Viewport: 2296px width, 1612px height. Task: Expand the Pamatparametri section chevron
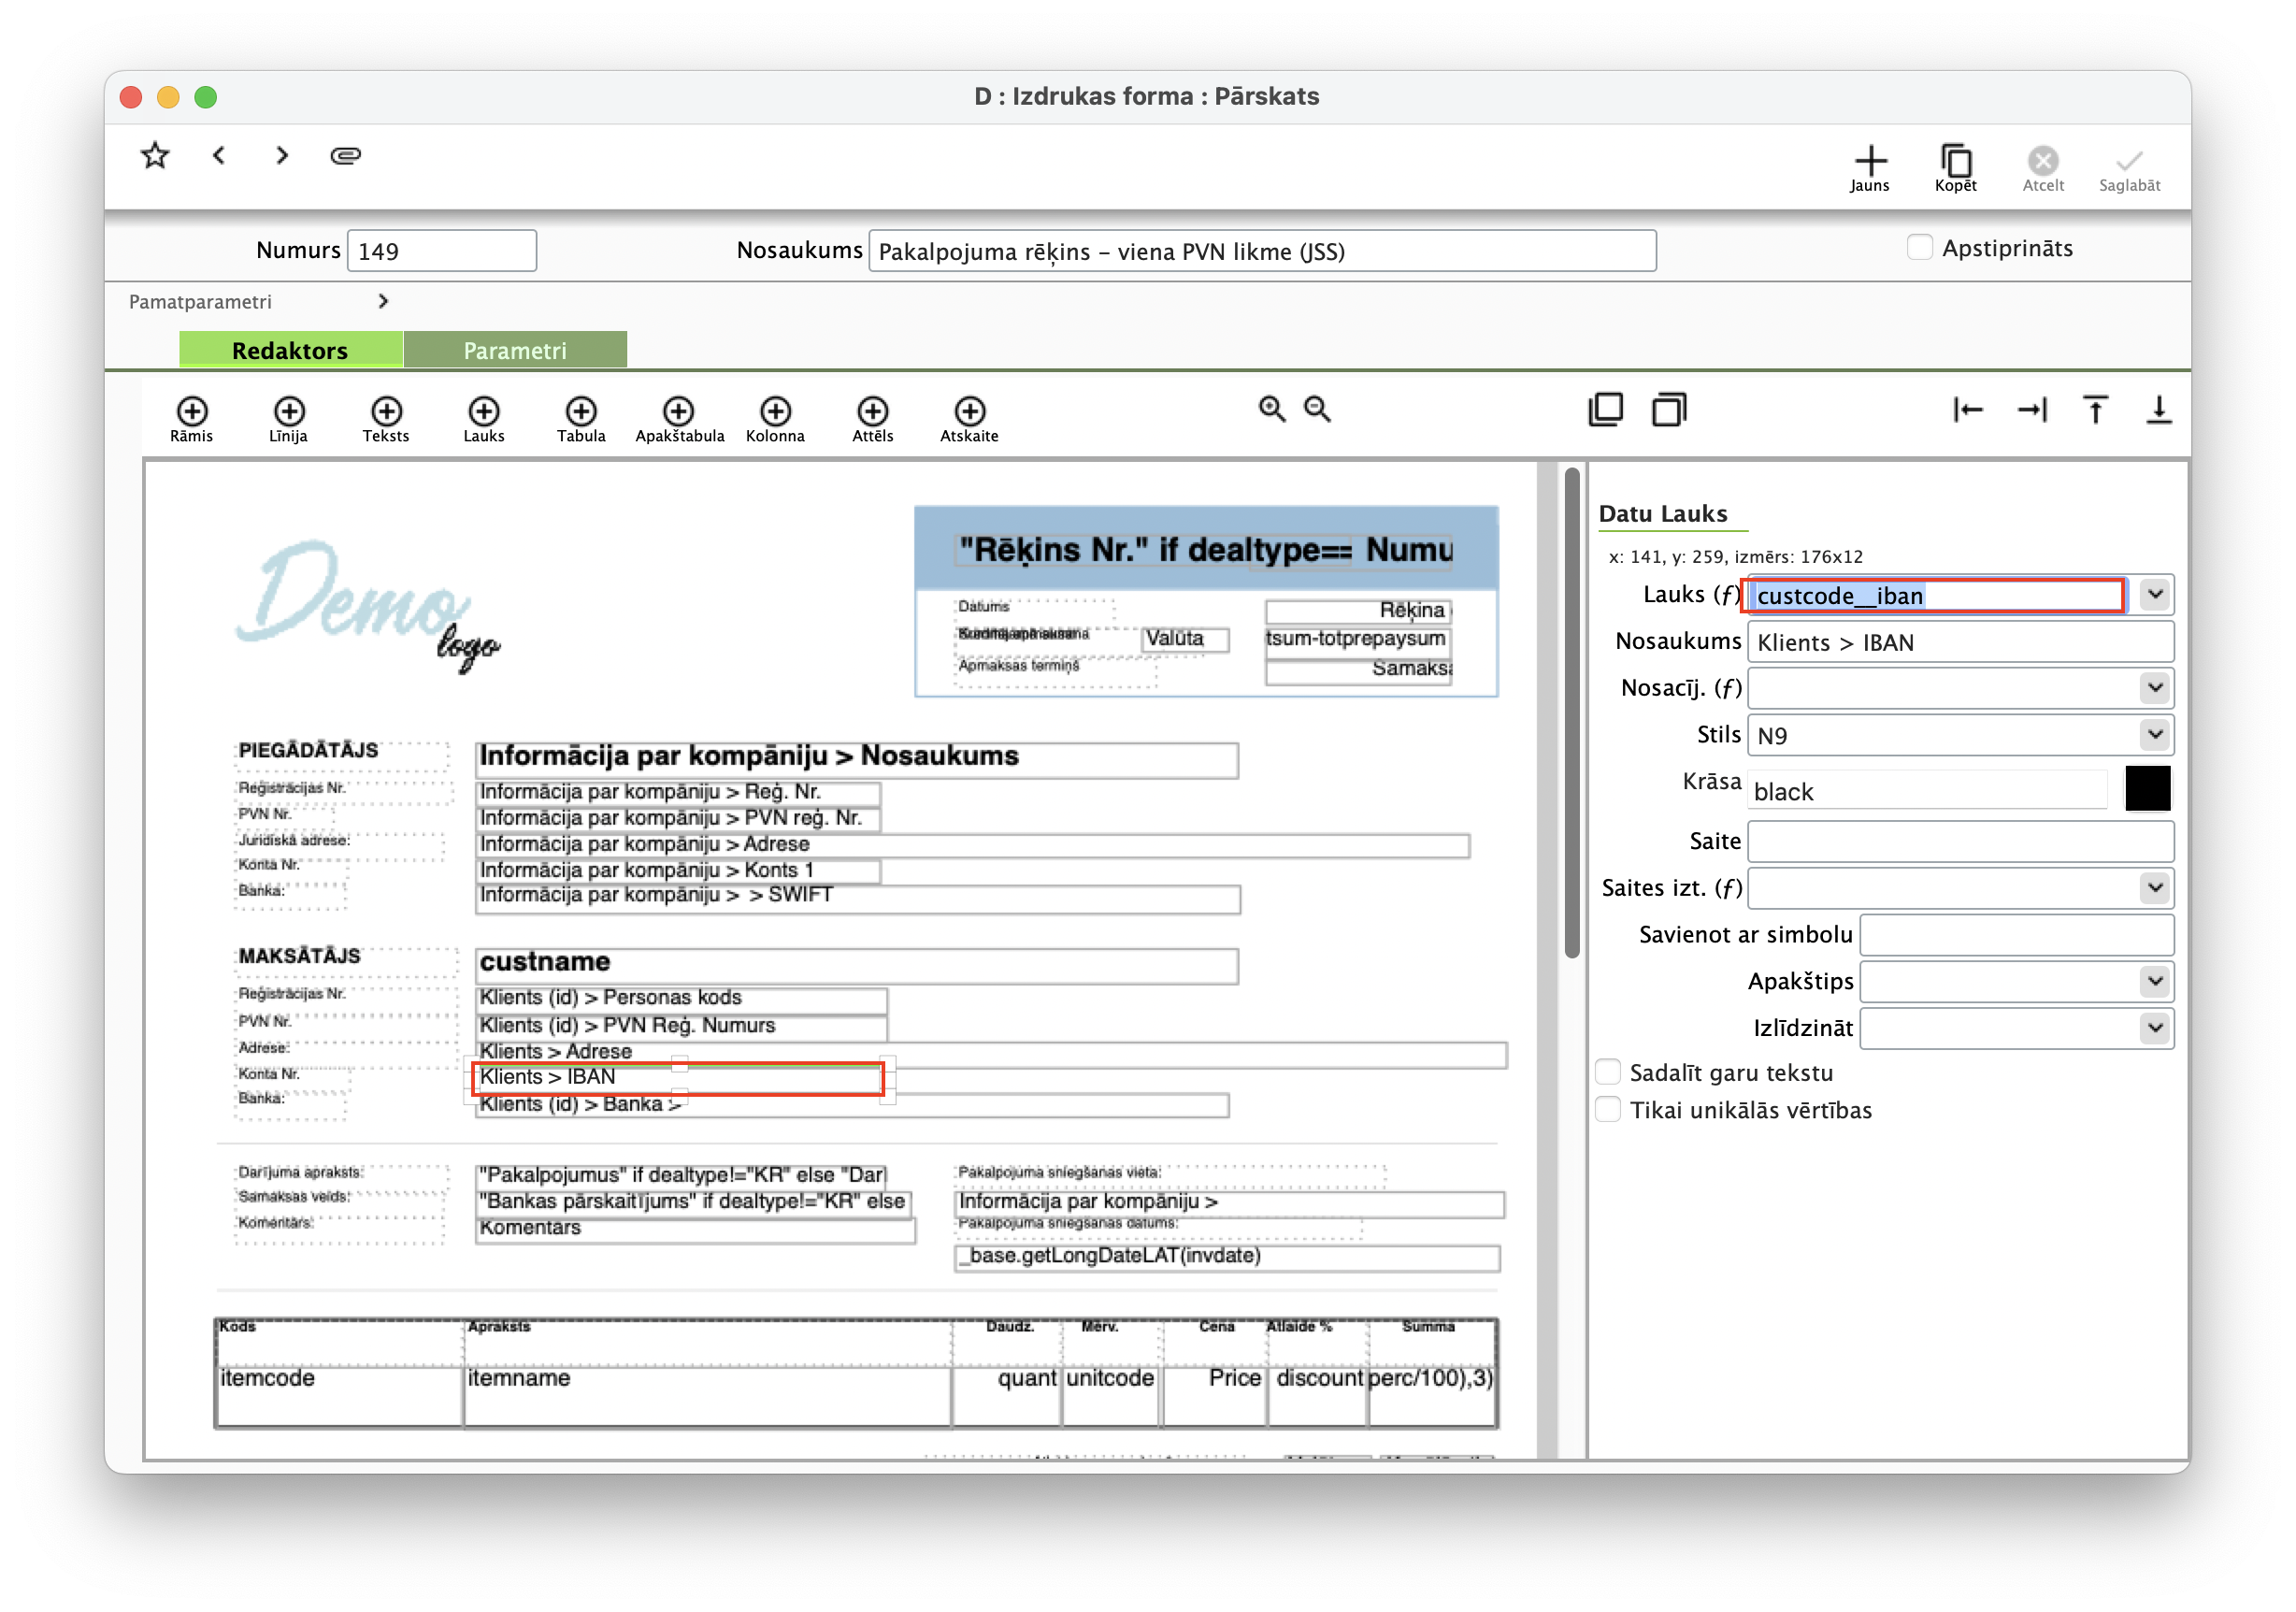point(383,301)
